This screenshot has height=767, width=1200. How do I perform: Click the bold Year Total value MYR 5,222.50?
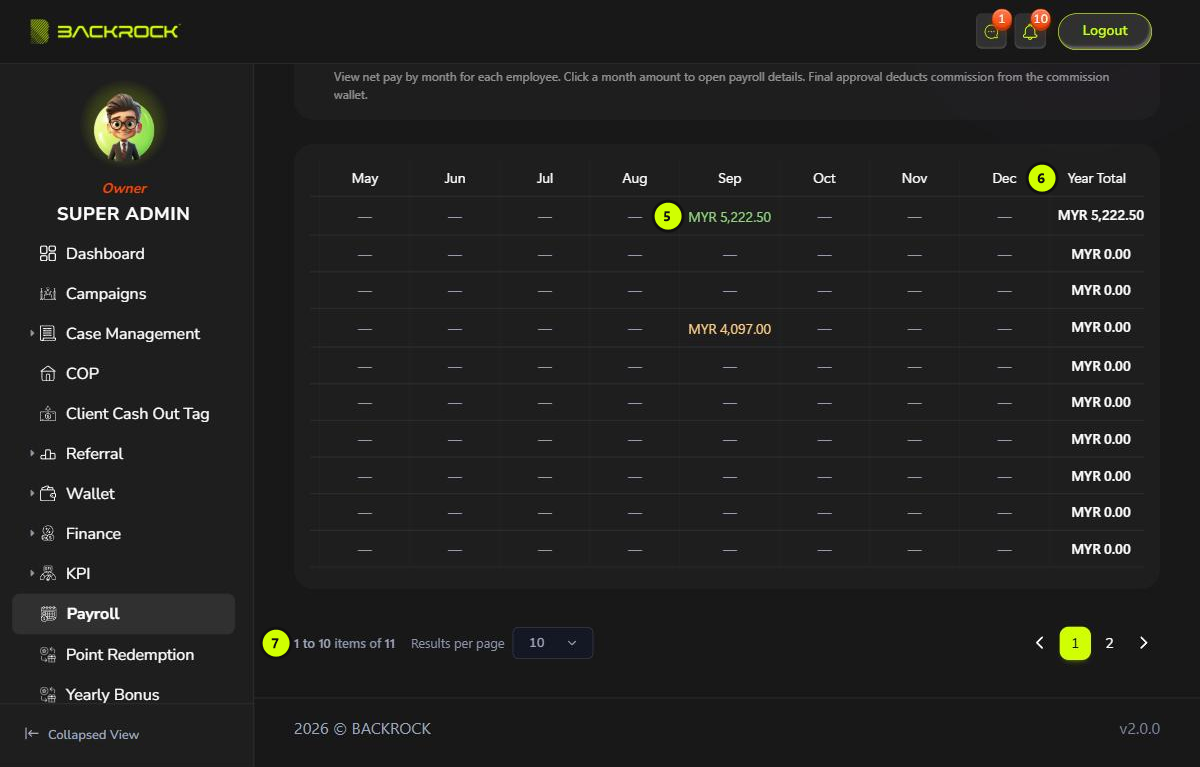(1101, 215)
